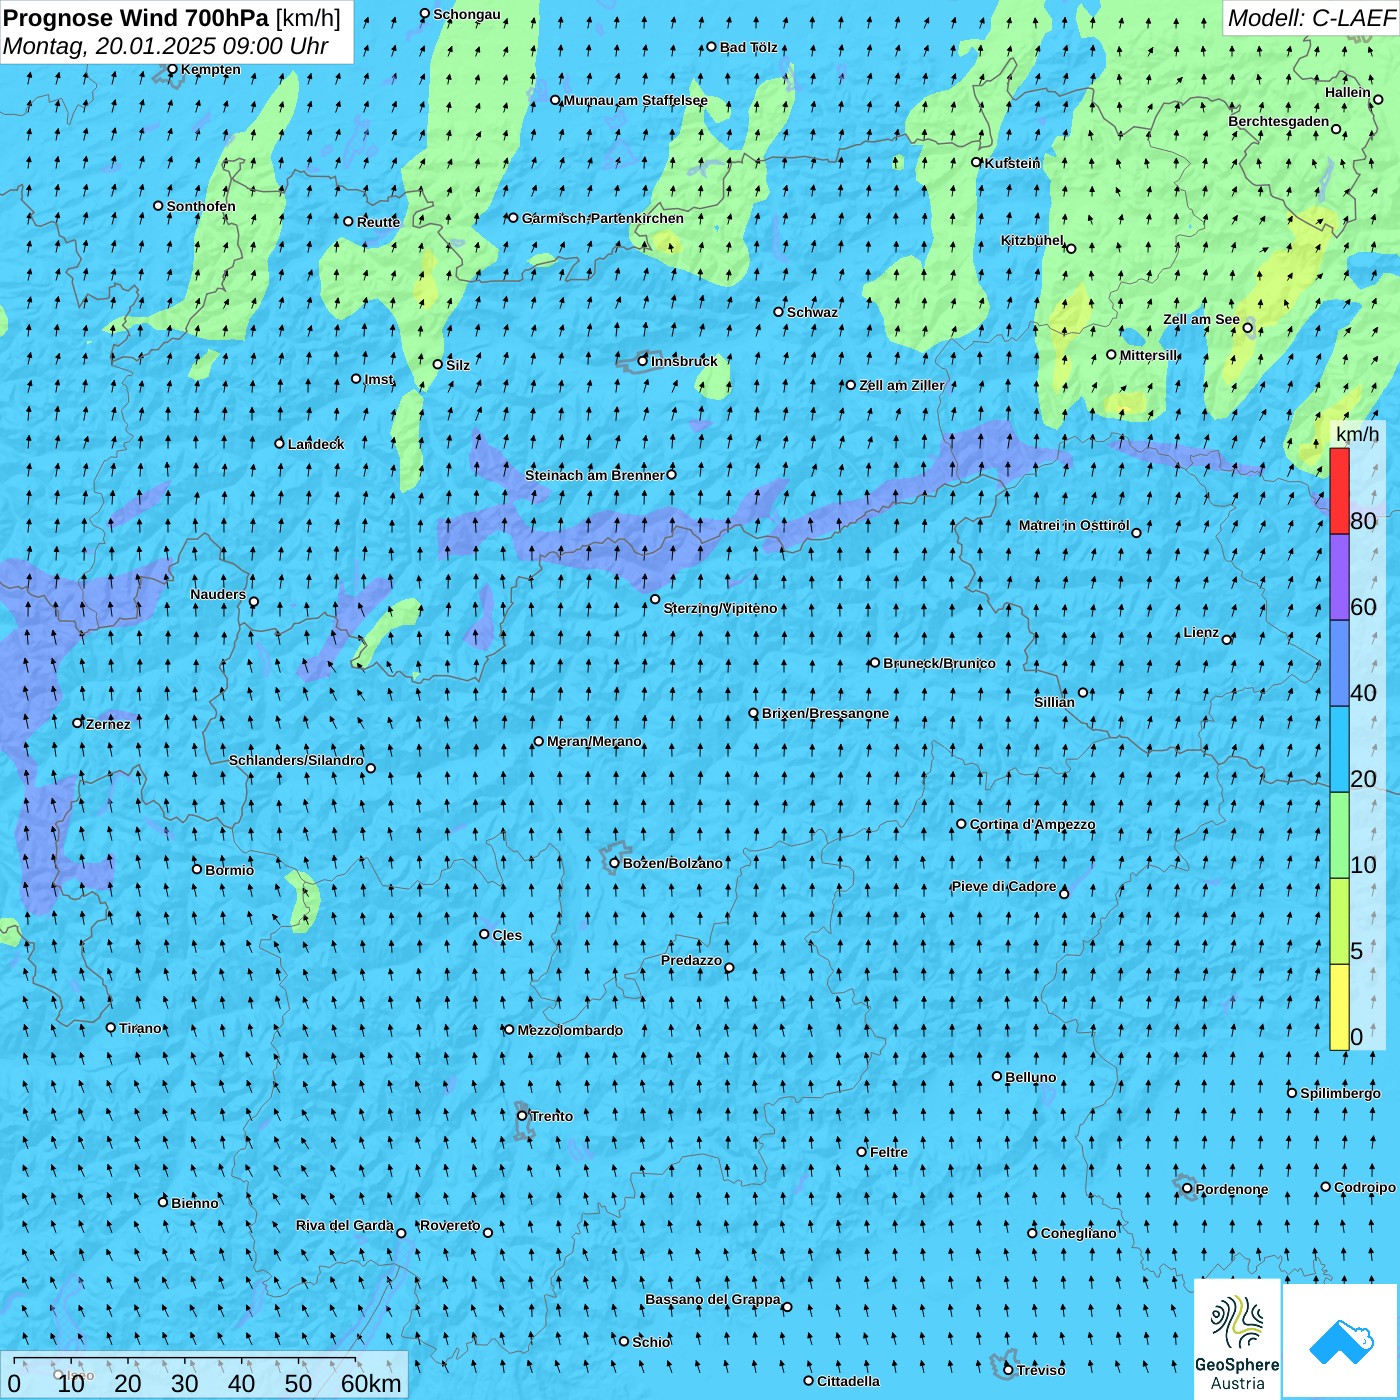
Task: Click the 'Zernez' label
Action: (108, 724)
